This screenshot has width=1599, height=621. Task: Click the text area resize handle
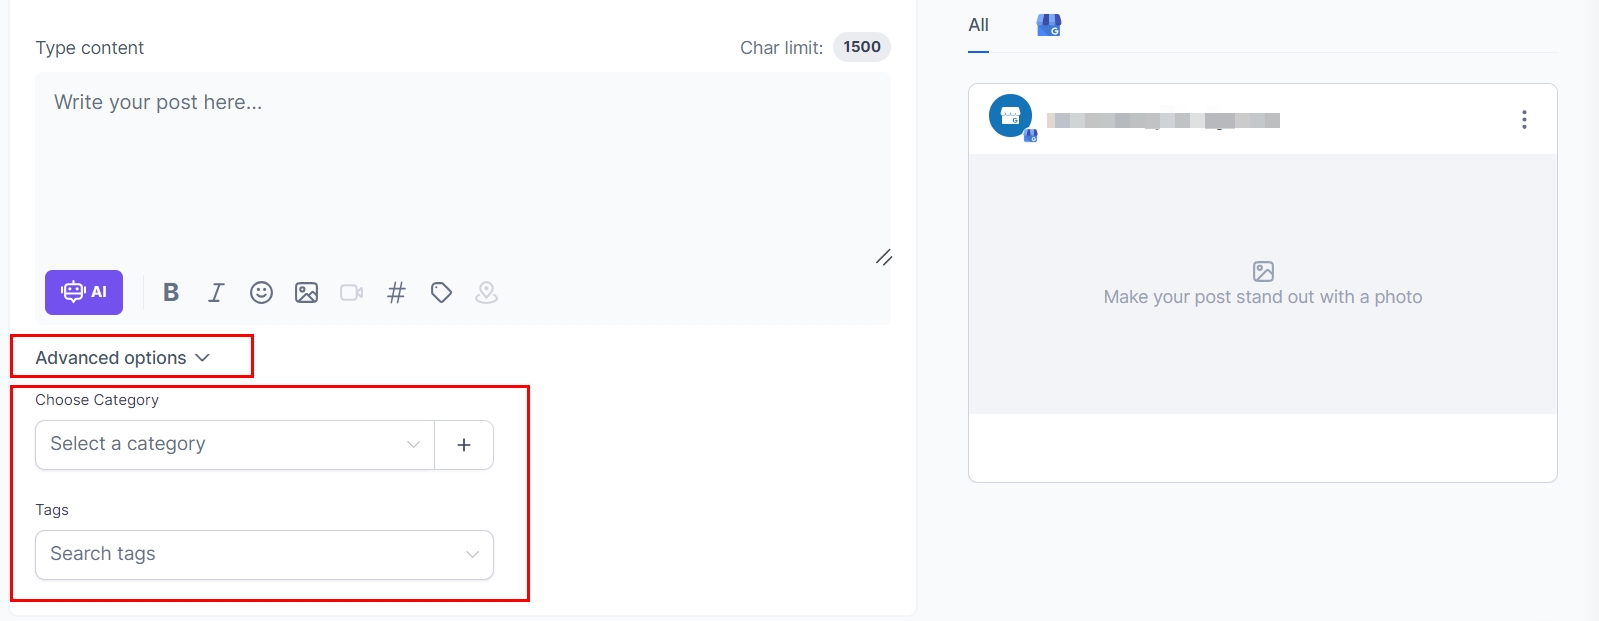pos(883,257)
